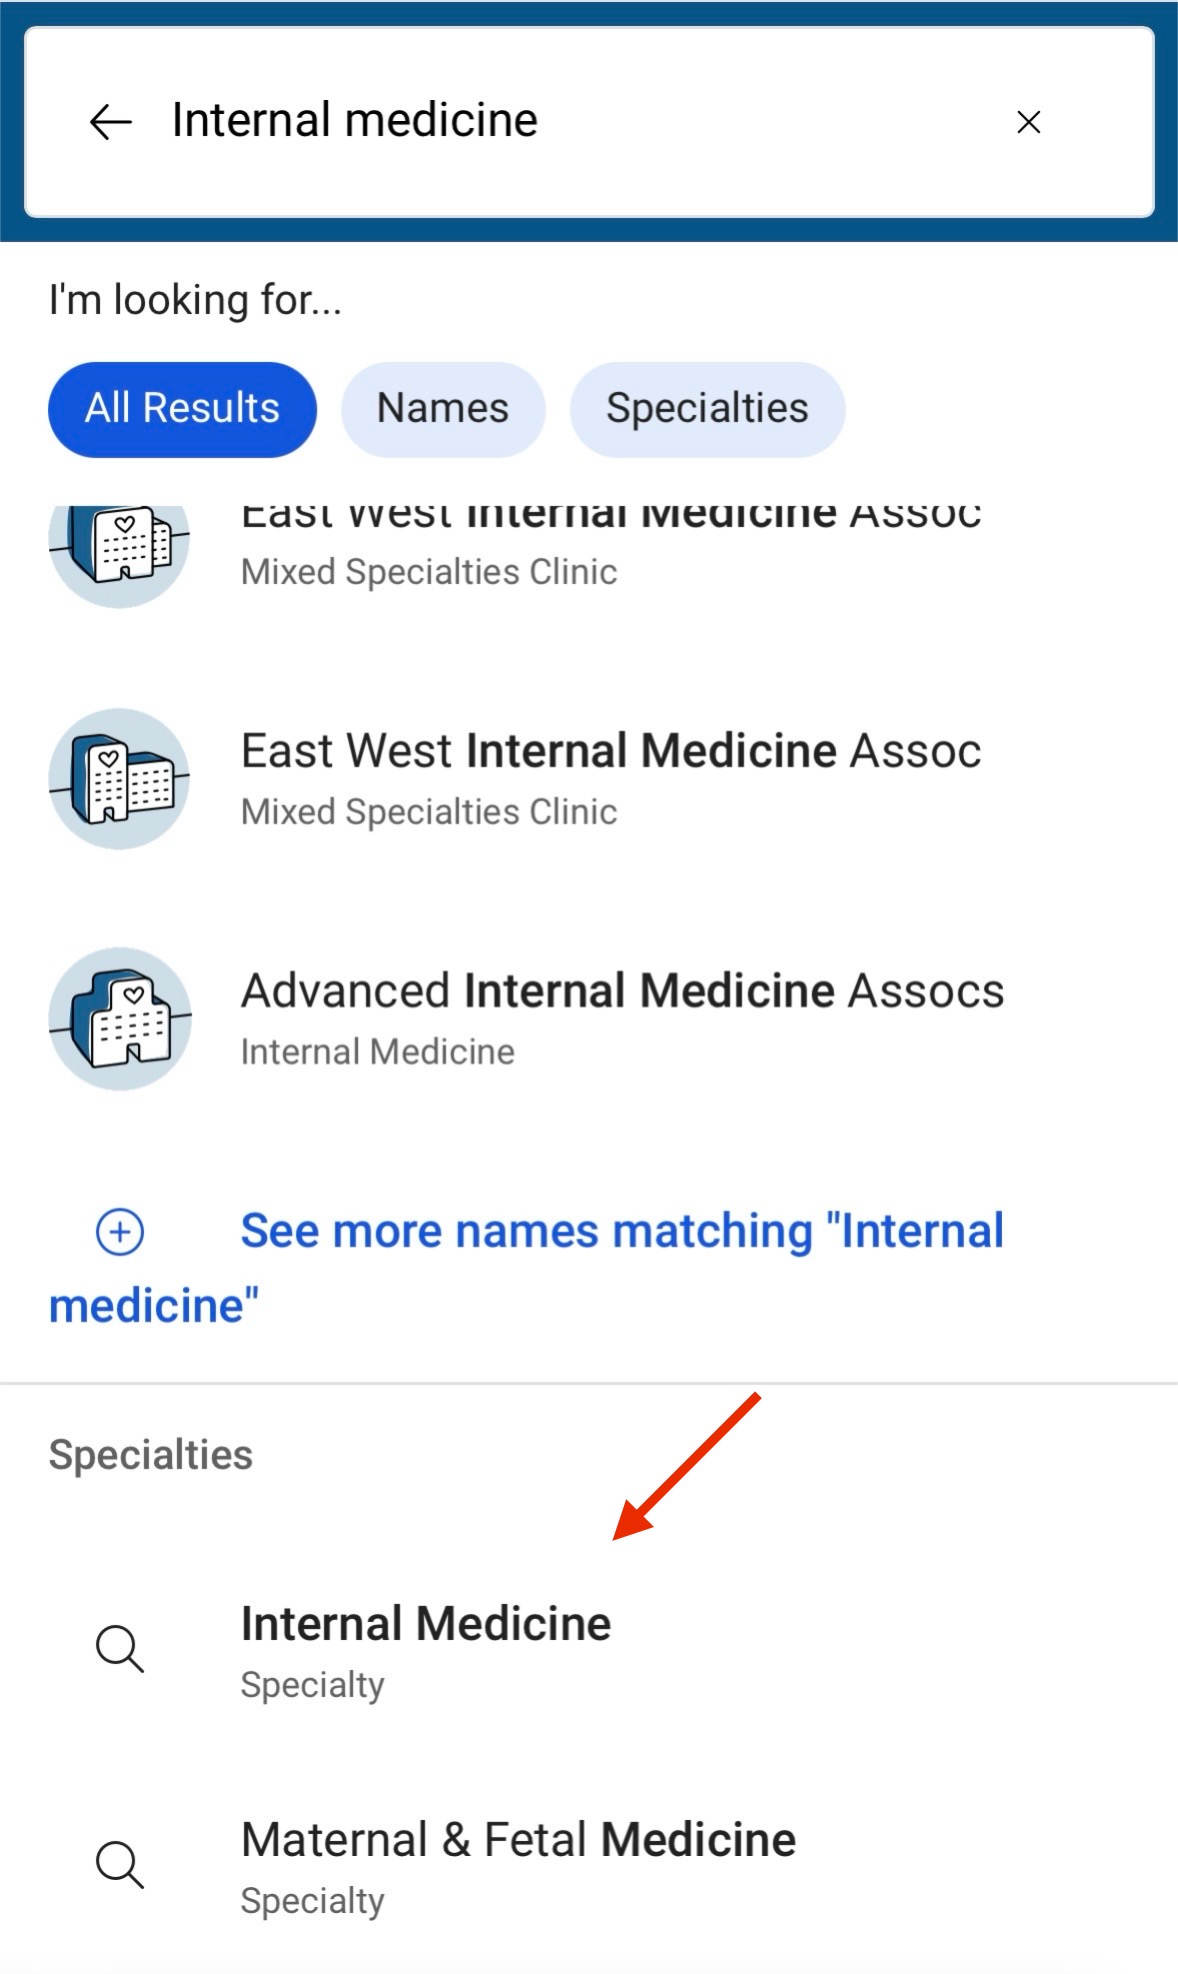Tap "Specialty" label under Maternal & Fetal Medicine

click(312, 1901)
